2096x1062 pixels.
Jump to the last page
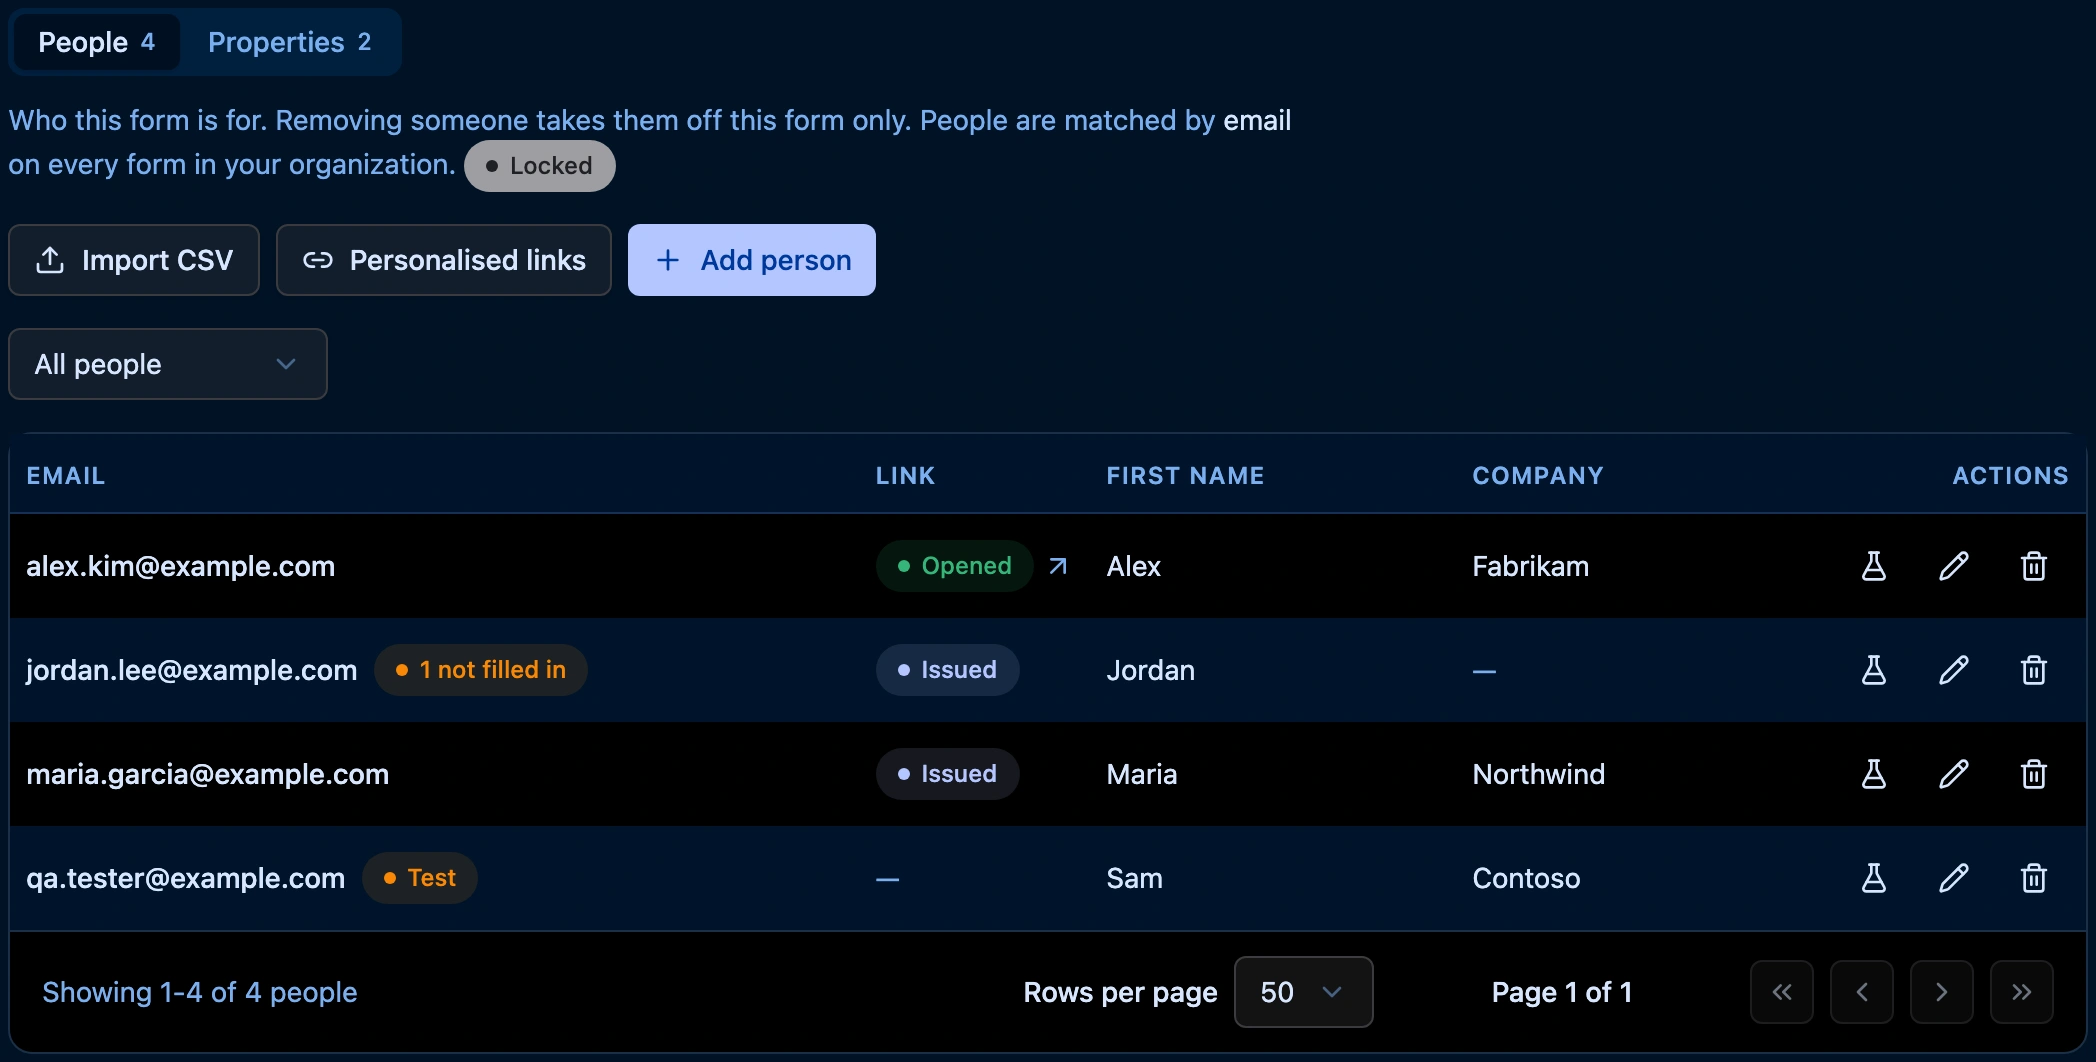click(x=2022, y=992)
